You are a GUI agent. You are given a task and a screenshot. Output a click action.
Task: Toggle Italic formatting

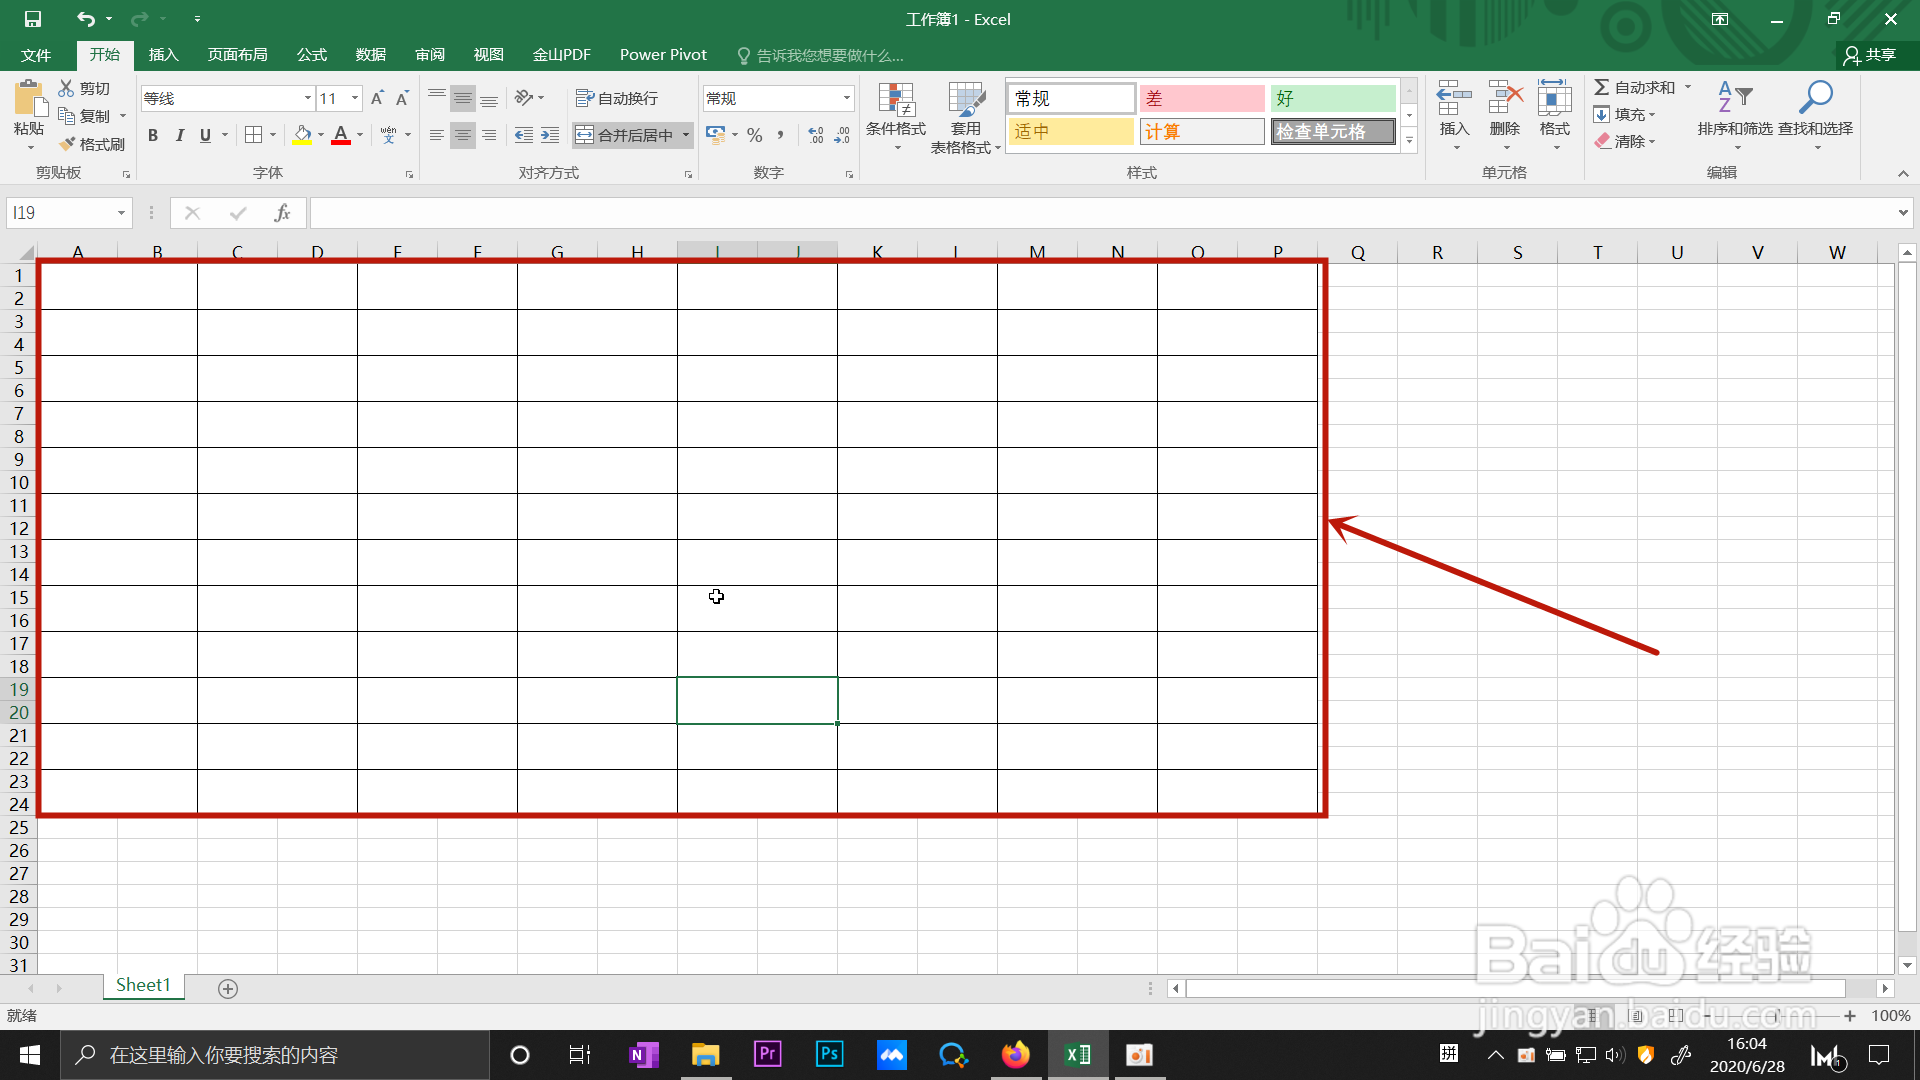180,135
